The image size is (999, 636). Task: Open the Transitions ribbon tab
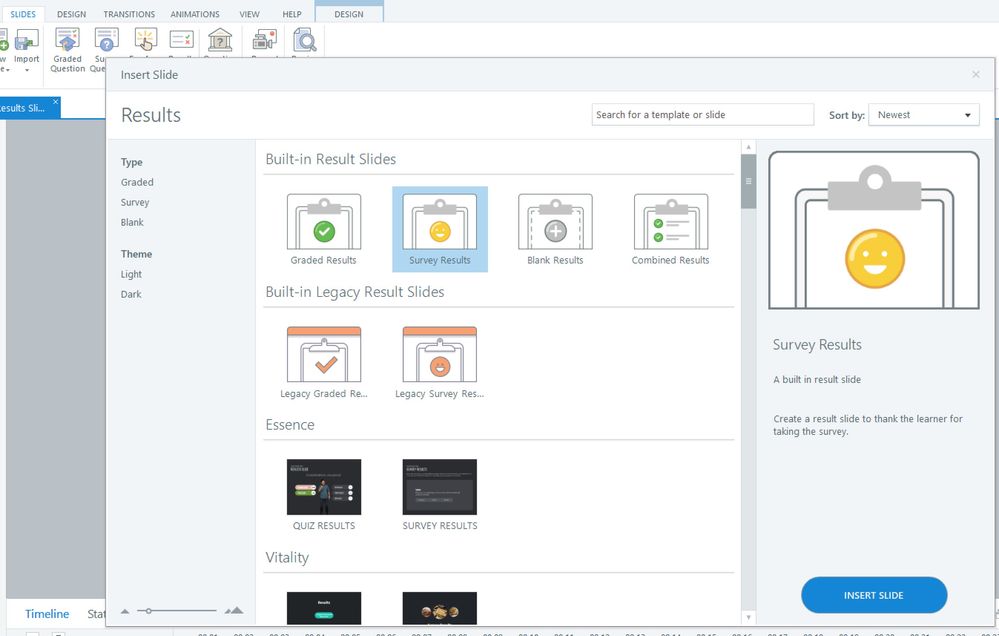pos(129,15)
